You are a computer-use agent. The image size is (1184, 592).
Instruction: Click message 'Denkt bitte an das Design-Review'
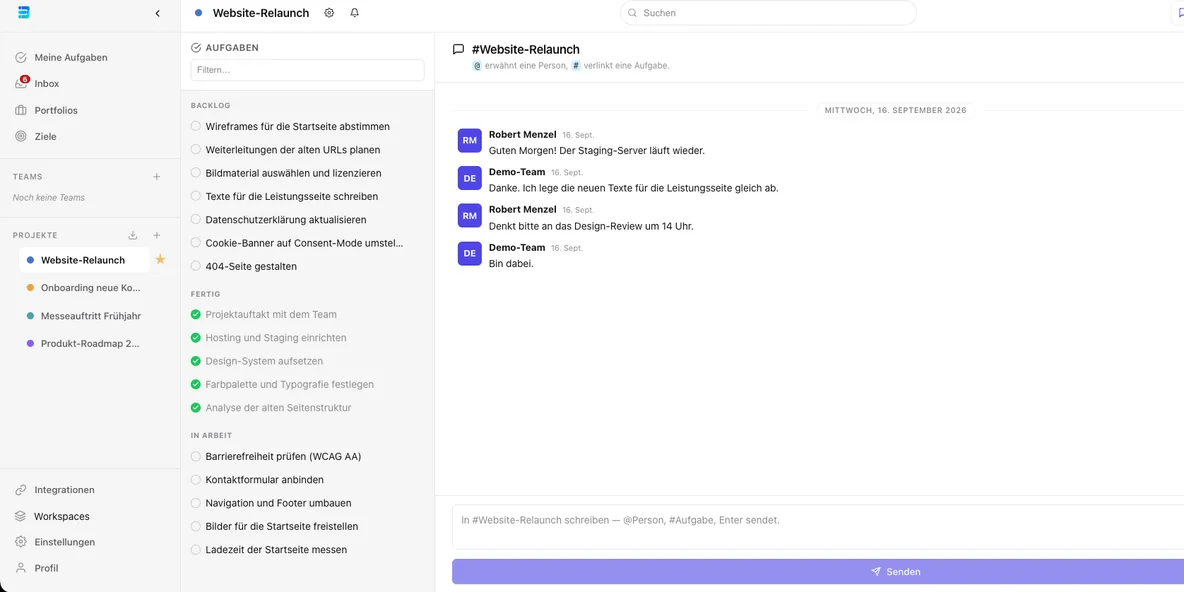click(x=590, y=226)
